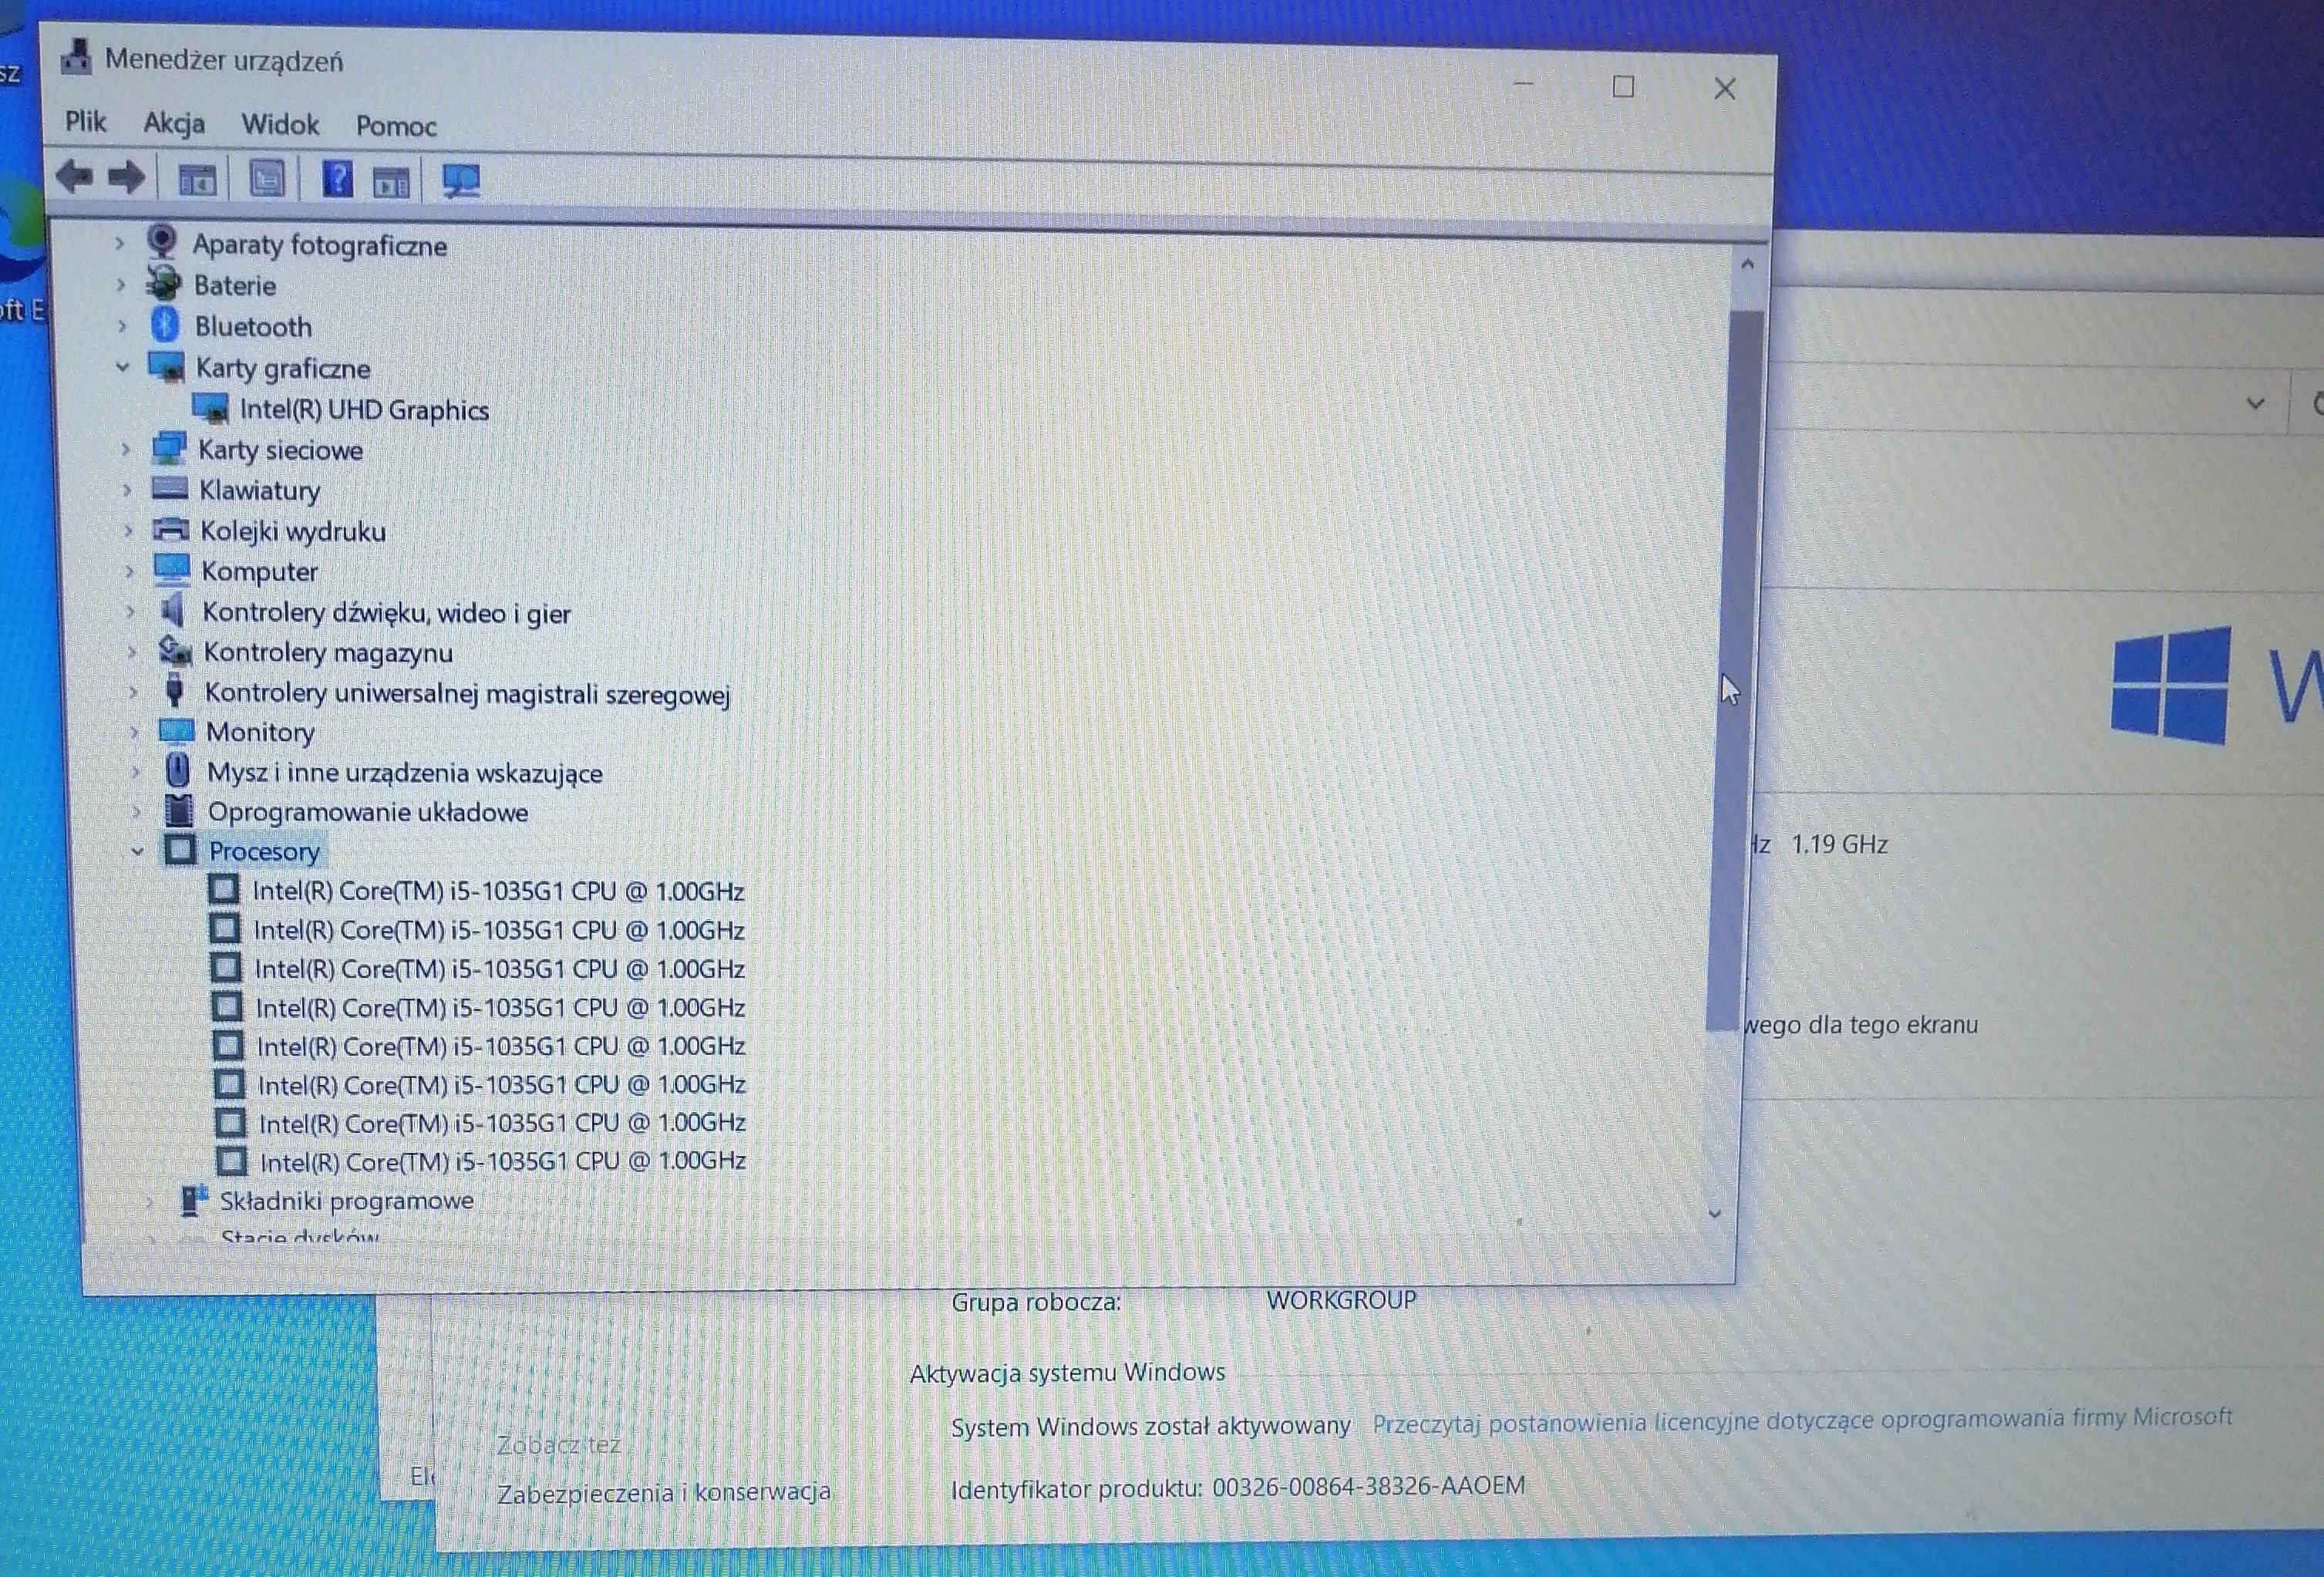This screenshot has height=1577, width=2324.
Task: Click the Back arrow toolbar icon
Action: 74,177
